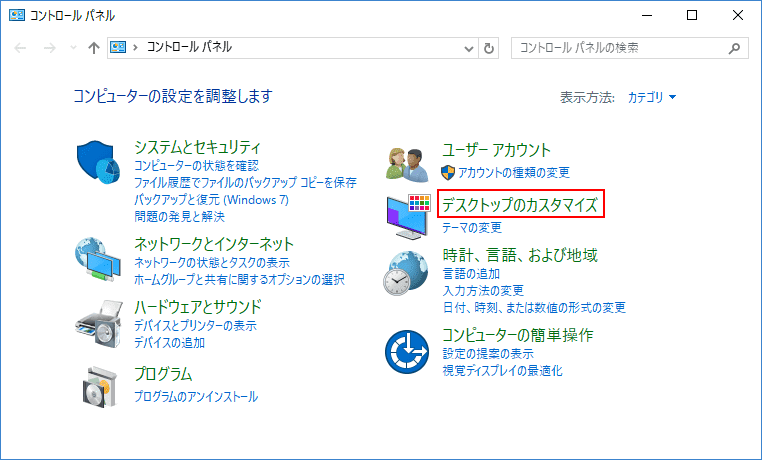This screenshot has width=762, height=460.
Task: Click the search magnifier icon
Action: click(735, 48)
